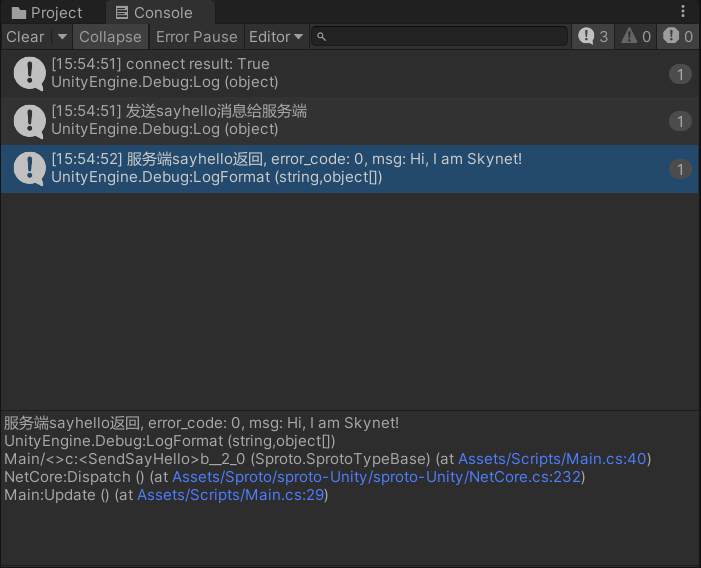Toggle error message filter showing 0

click(x=677, y=37)
